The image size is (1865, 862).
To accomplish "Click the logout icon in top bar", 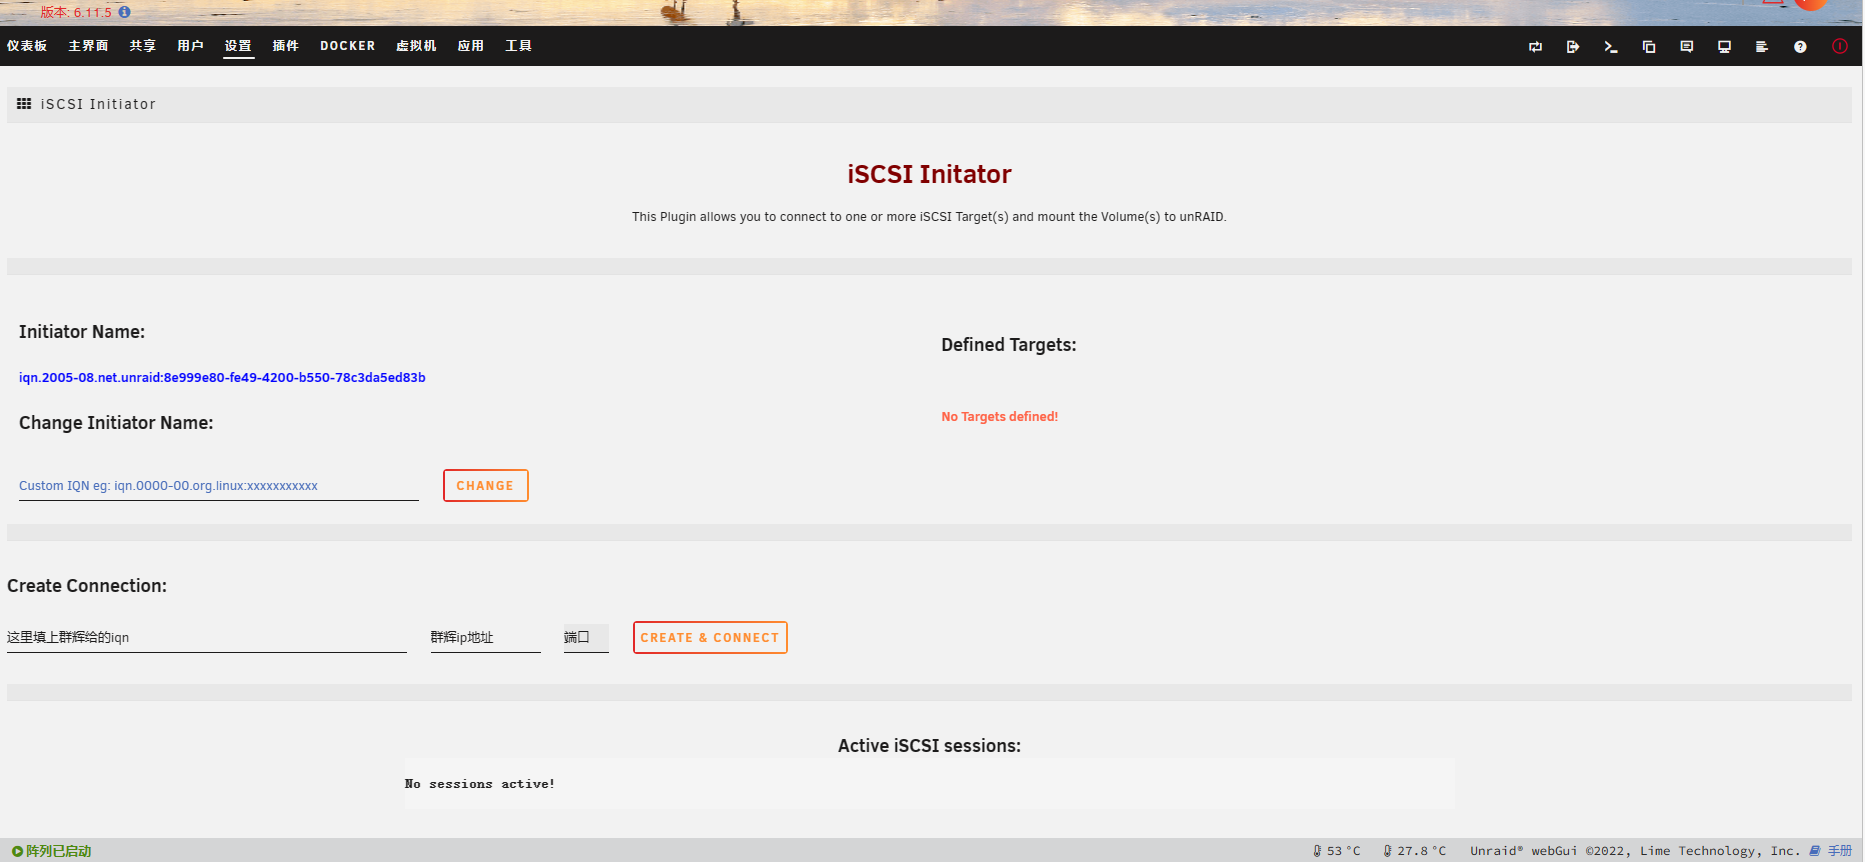I will pos(1573,47).
